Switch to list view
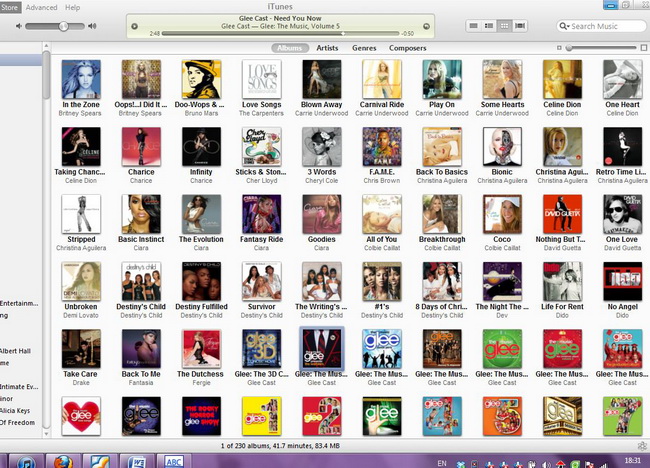 pyautogui.click(x=473, y=26)
